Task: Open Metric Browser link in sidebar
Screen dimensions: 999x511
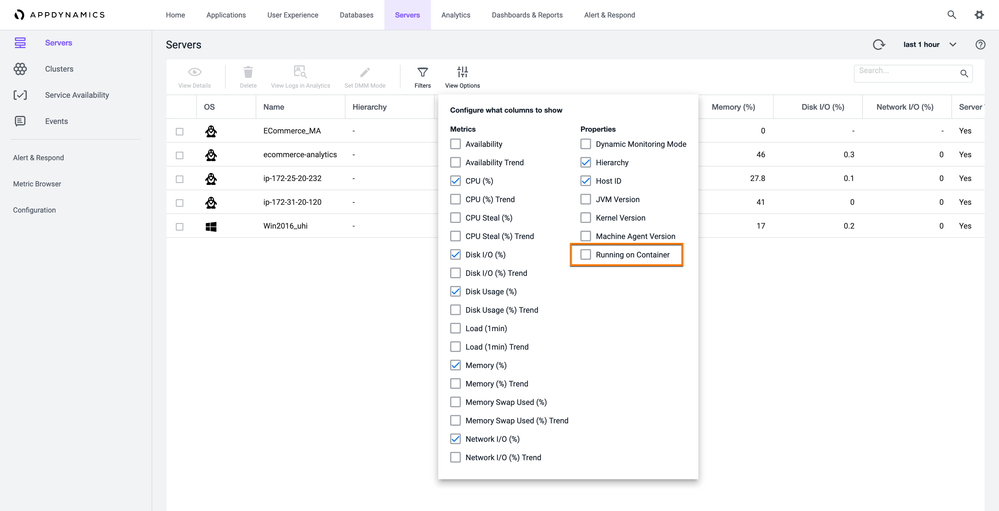Action: tap(37, 184)
